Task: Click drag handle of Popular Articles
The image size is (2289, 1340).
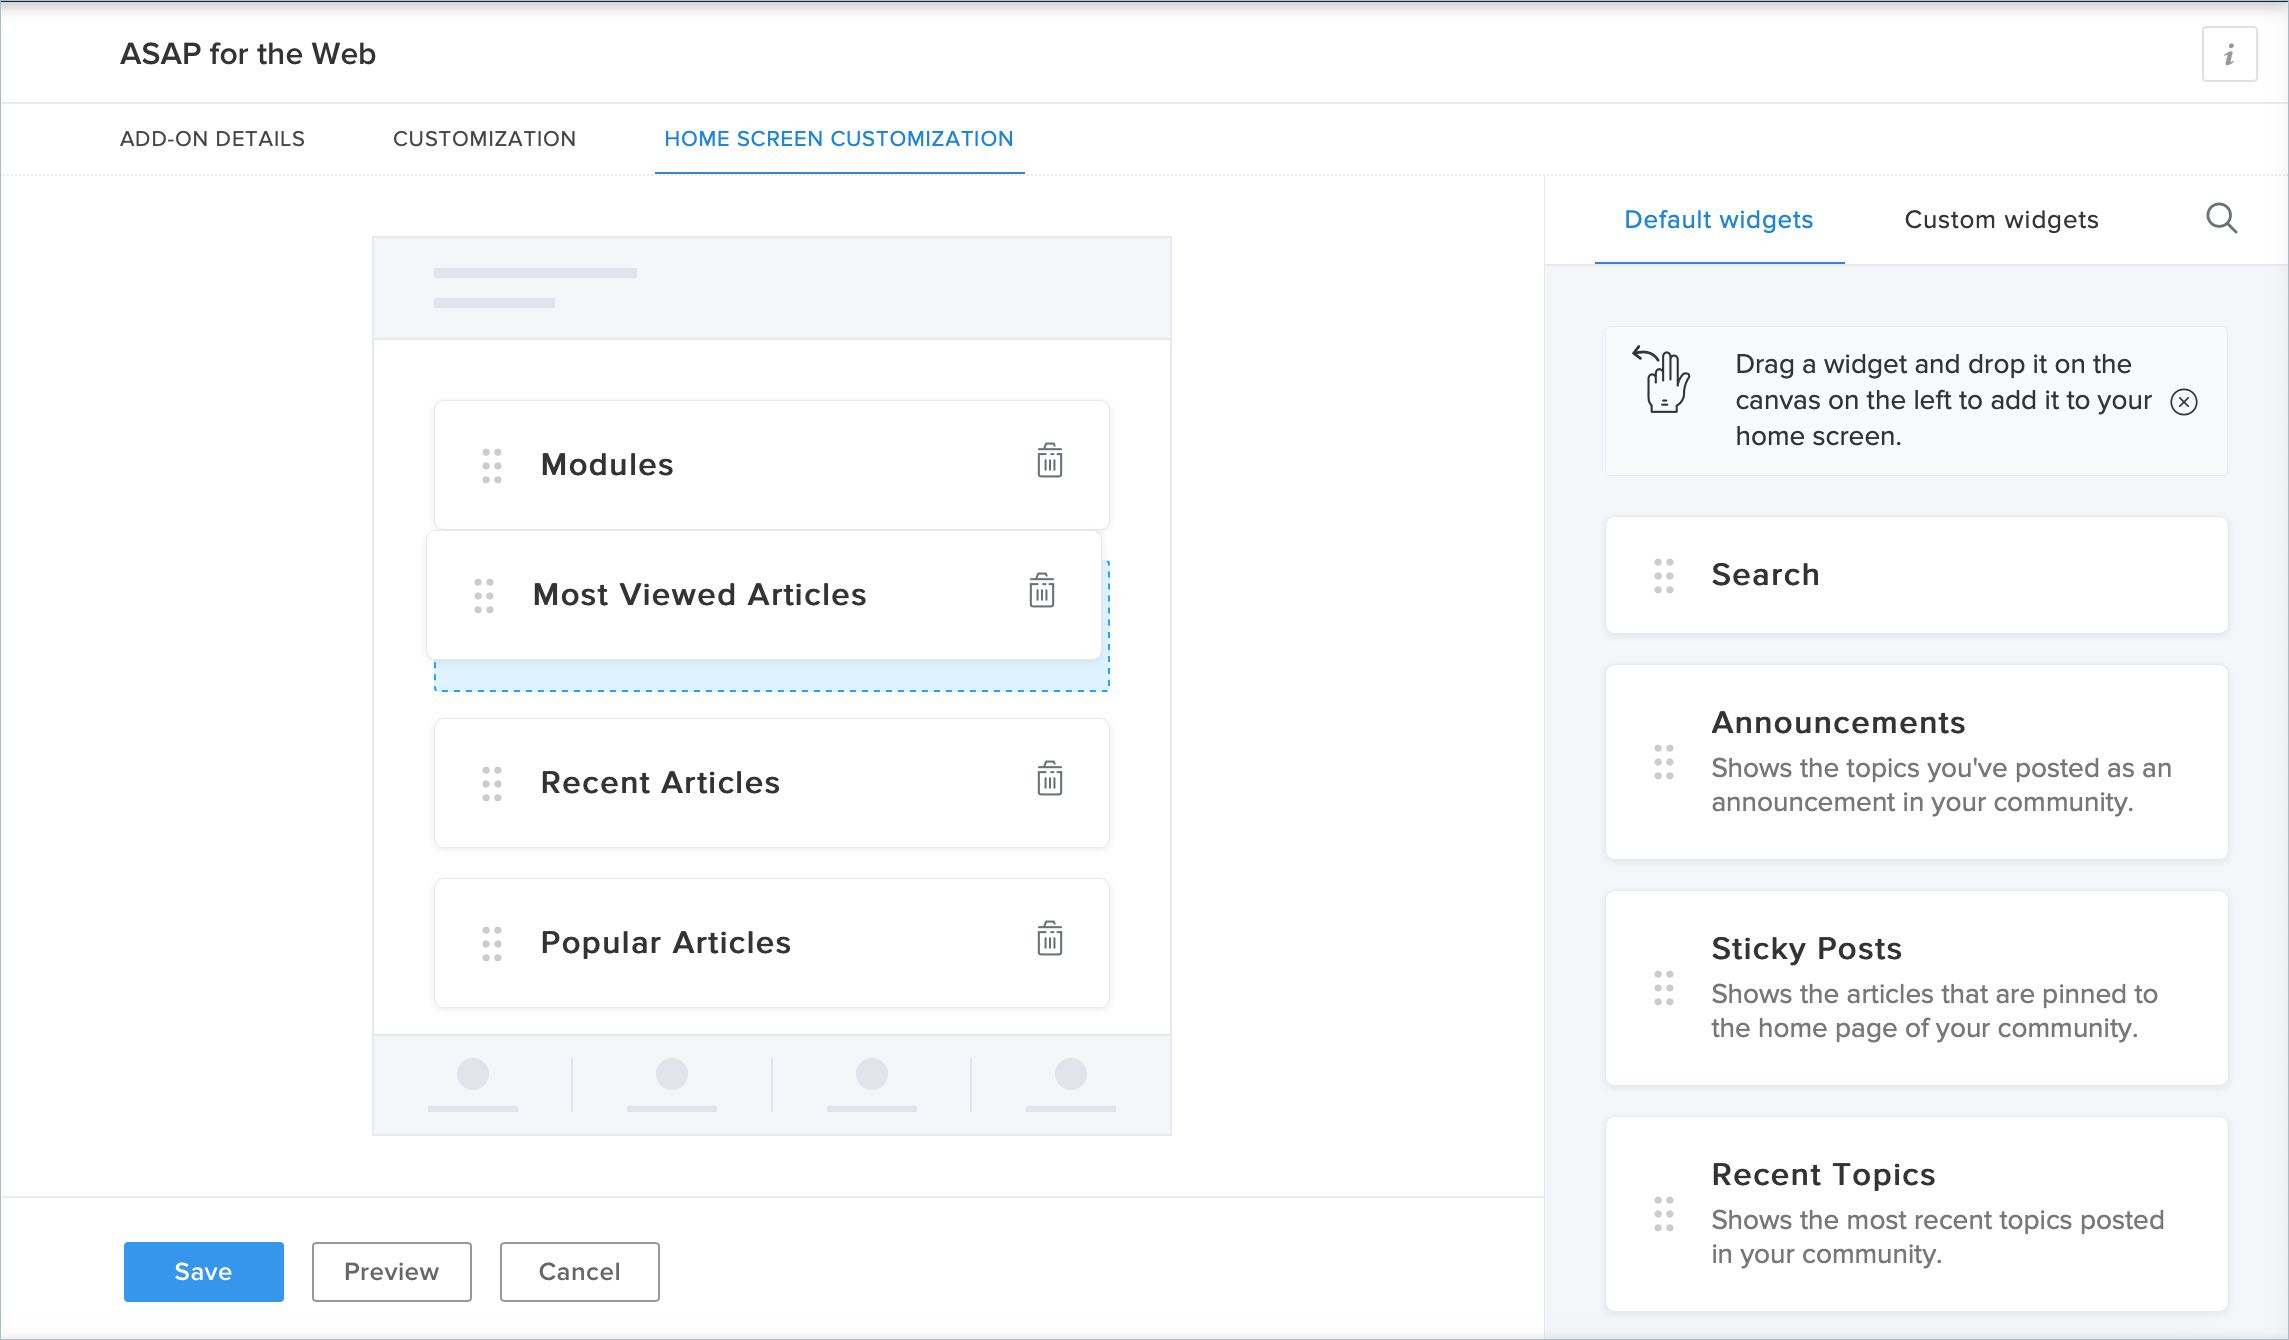Action: [492, 944]
